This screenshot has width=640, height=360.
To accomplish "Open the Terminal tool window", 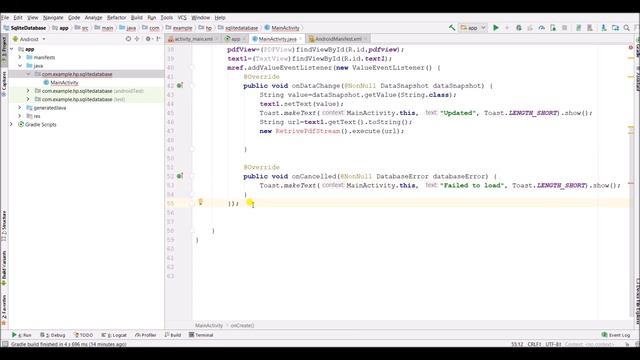I will click(x=201, y=335).
